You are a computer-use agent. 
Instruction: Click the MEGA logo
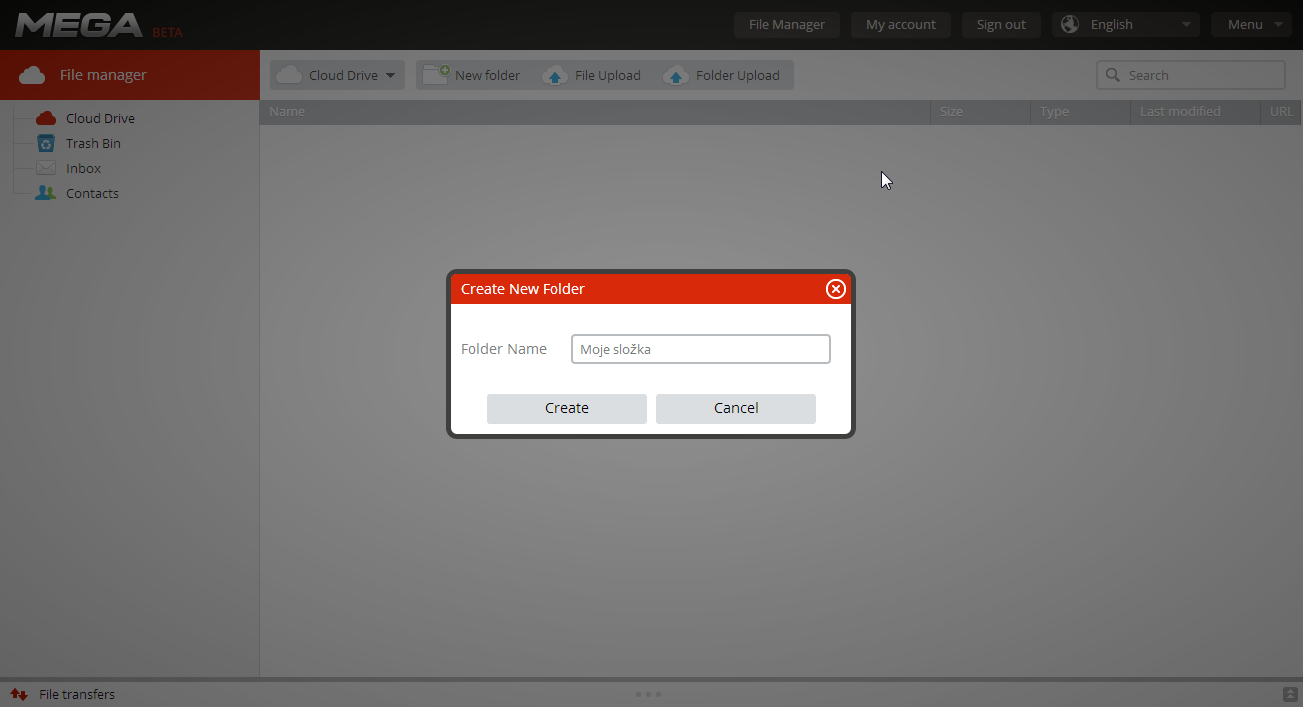[x=80, y=25]
